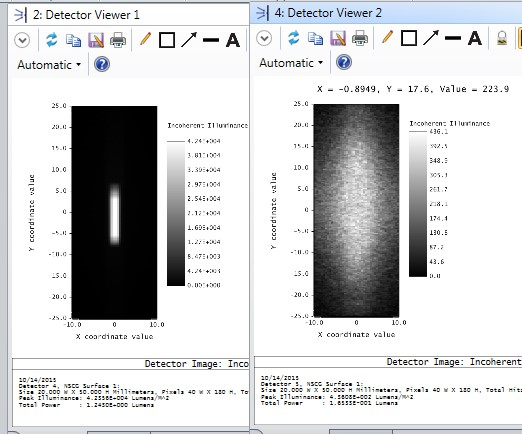
Task: Expand settings chevron in Detector Viewer 2
Action: (264, 38)
